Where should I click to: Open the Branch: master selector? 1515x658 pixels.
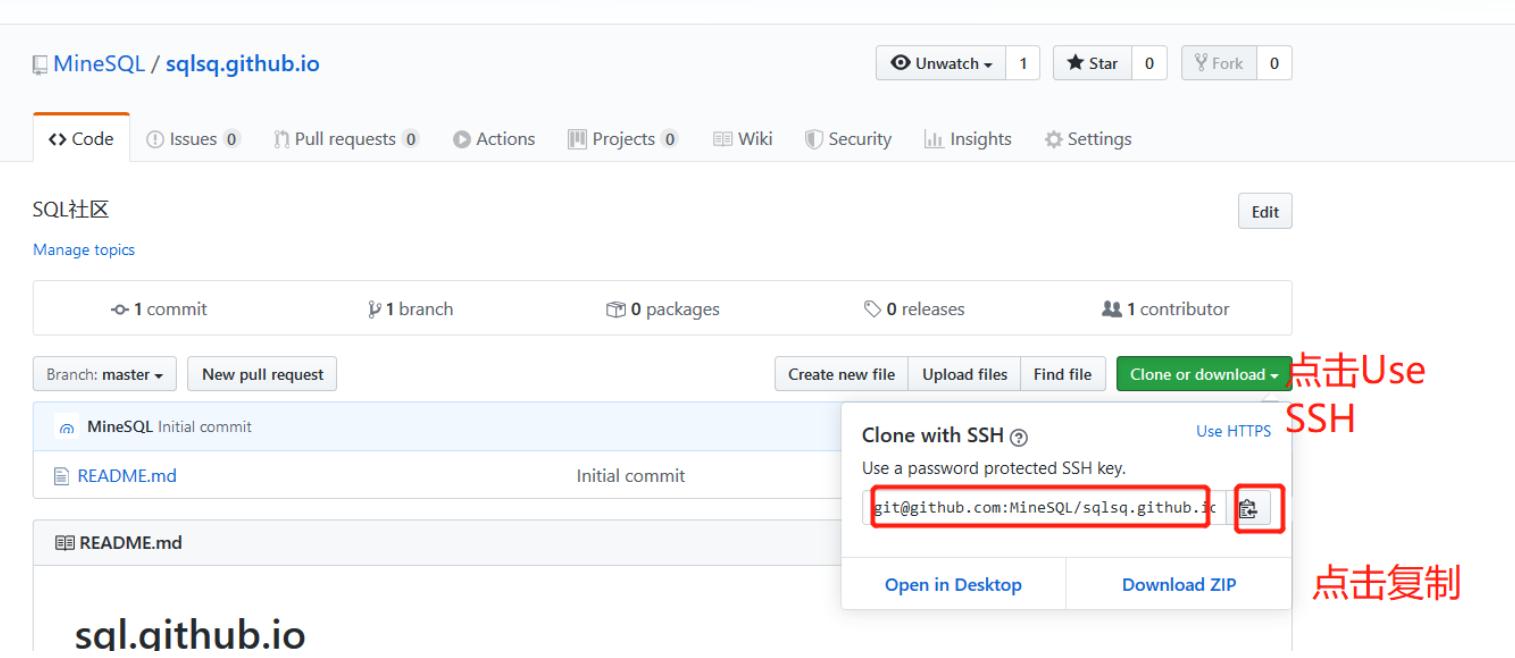point(105,375)
